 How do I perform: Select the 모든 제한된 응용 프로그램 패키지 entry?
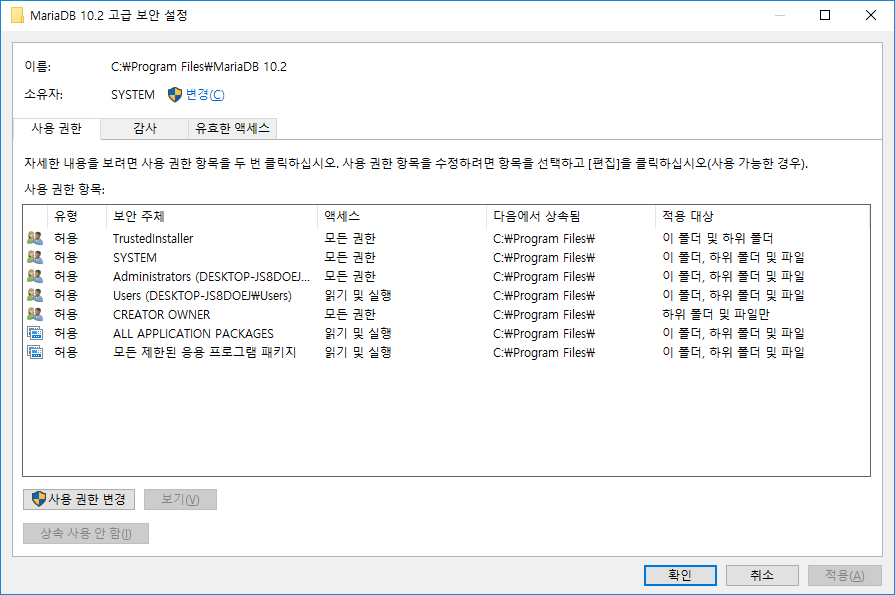(204, 352)
